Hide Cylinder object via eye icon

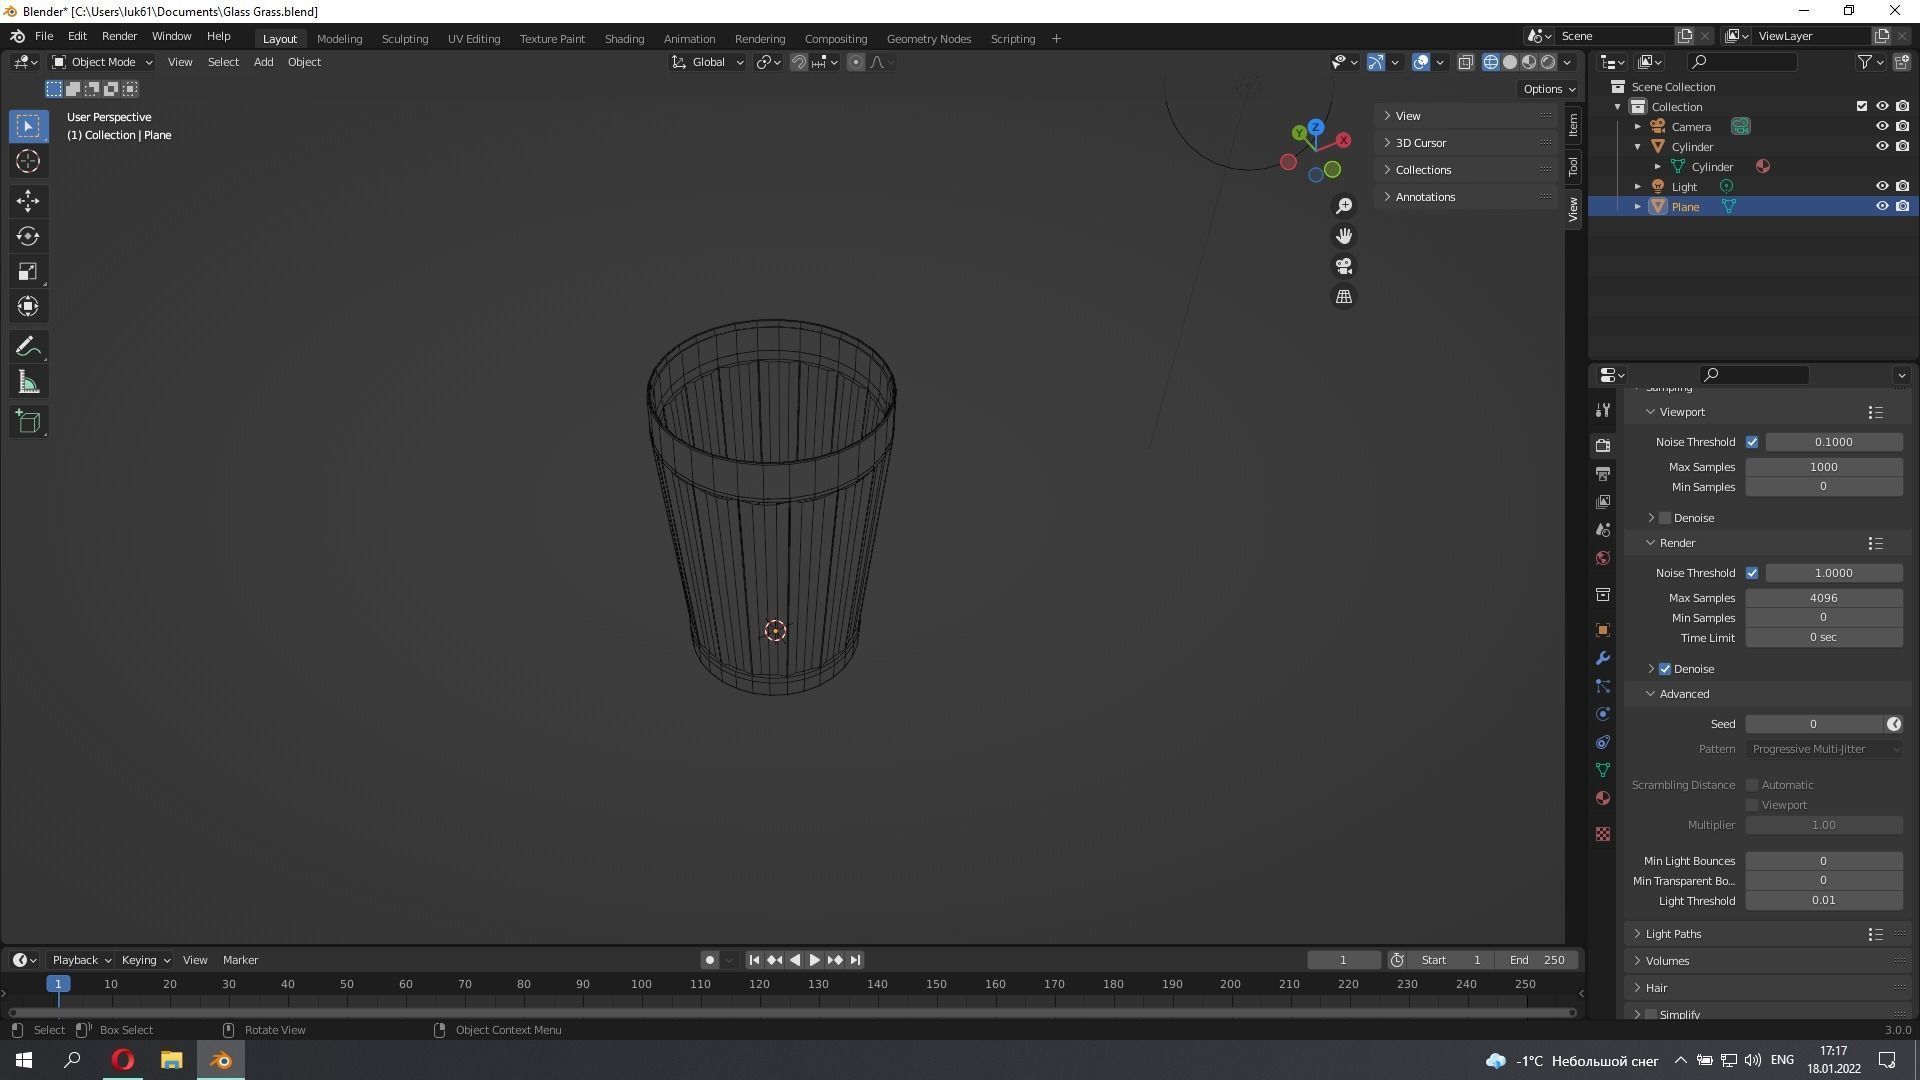tap(1882, 146)
